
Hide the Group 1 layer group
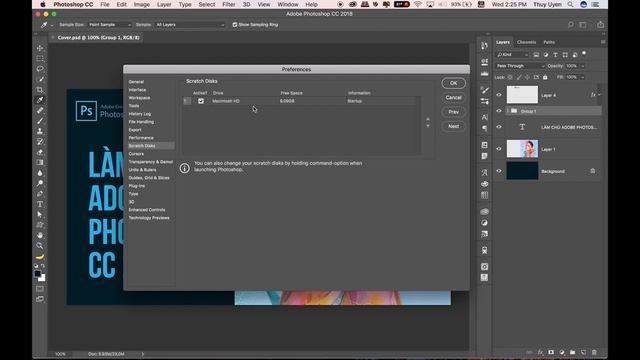pyautogui.click(x=499, y=111)
